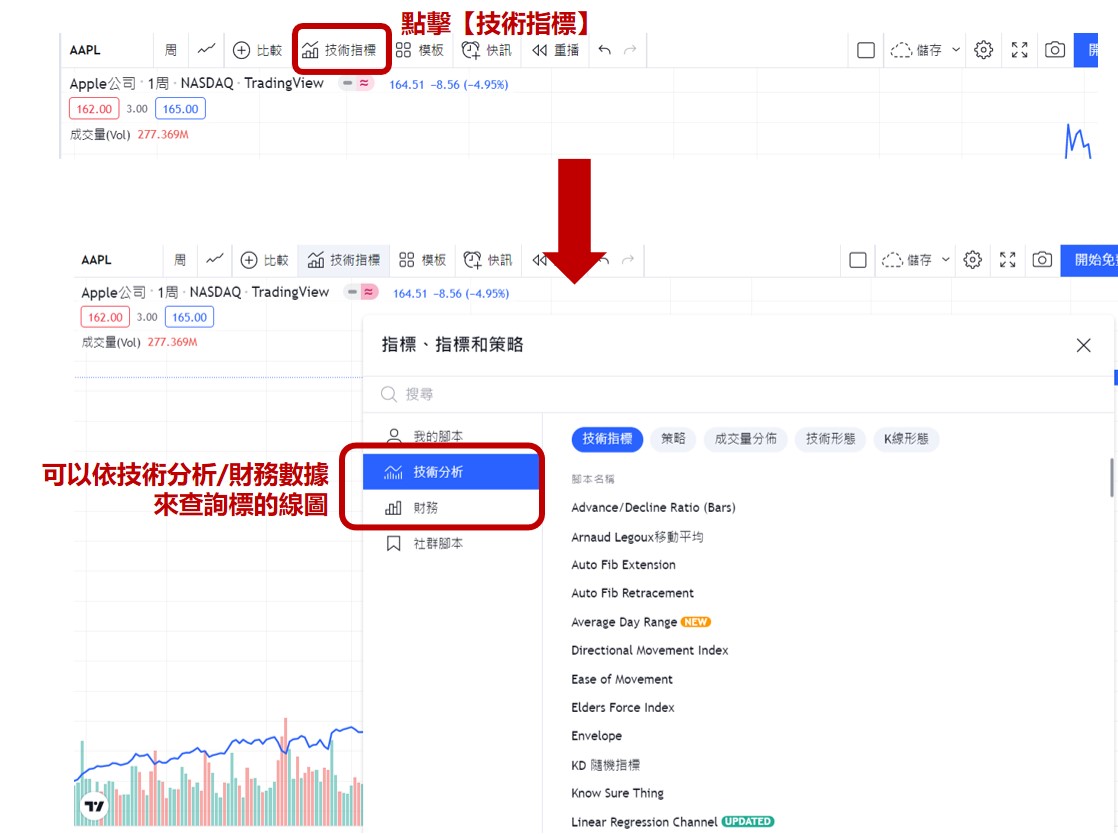
Task: Switch to the 成交量分佈 tab
Action: coord(745,439)
